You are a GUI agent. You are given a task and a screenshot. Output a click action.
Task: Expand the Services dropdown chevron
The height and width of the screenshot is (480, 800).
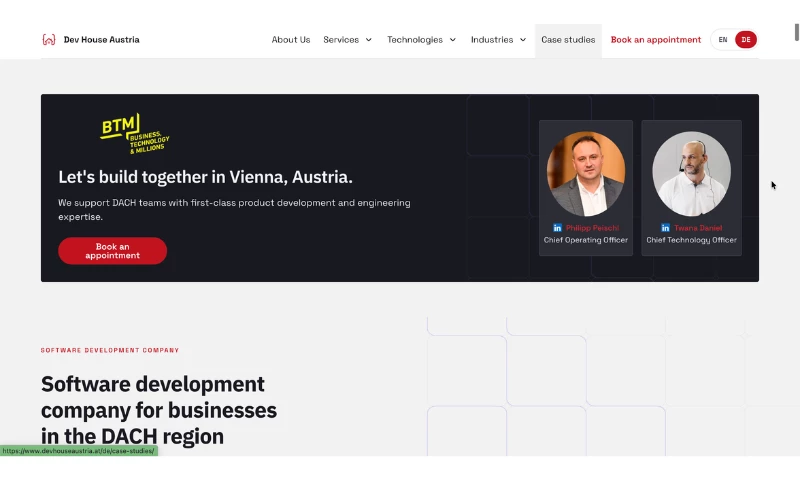pos(368,40)
